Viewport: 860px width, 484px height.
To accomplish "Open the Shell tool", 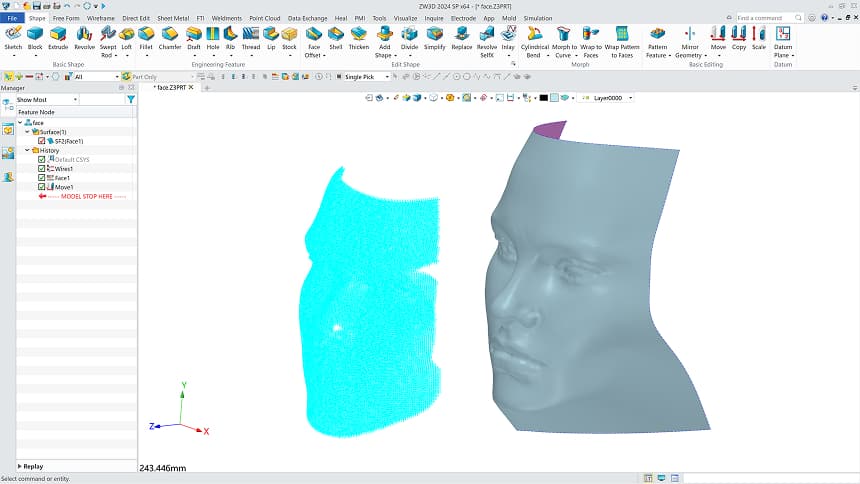I will point(336,38).
